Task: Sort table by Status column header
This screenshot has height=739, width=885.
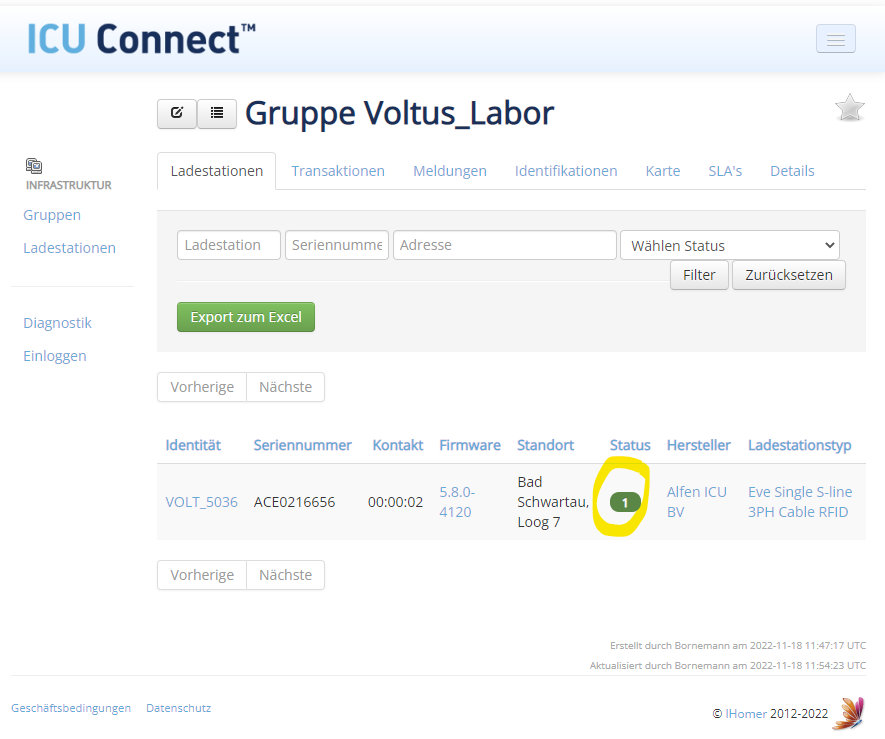Action: tap(630, 445)
